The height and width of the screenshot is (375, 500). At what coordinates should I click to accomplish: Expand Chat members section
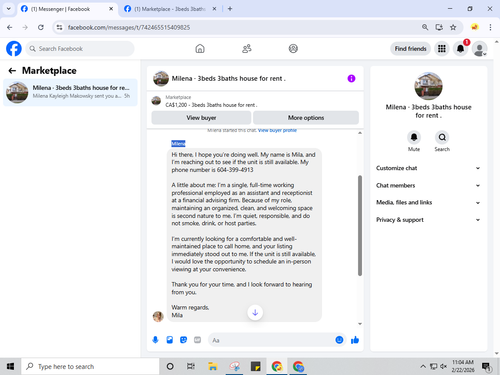428,185
